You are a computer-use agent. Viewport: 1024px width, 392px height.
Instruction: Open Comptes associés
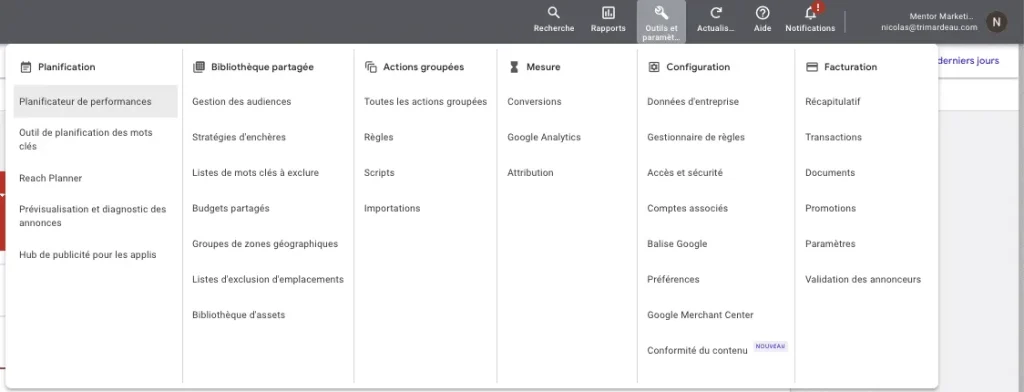click(x=688, y=208)
